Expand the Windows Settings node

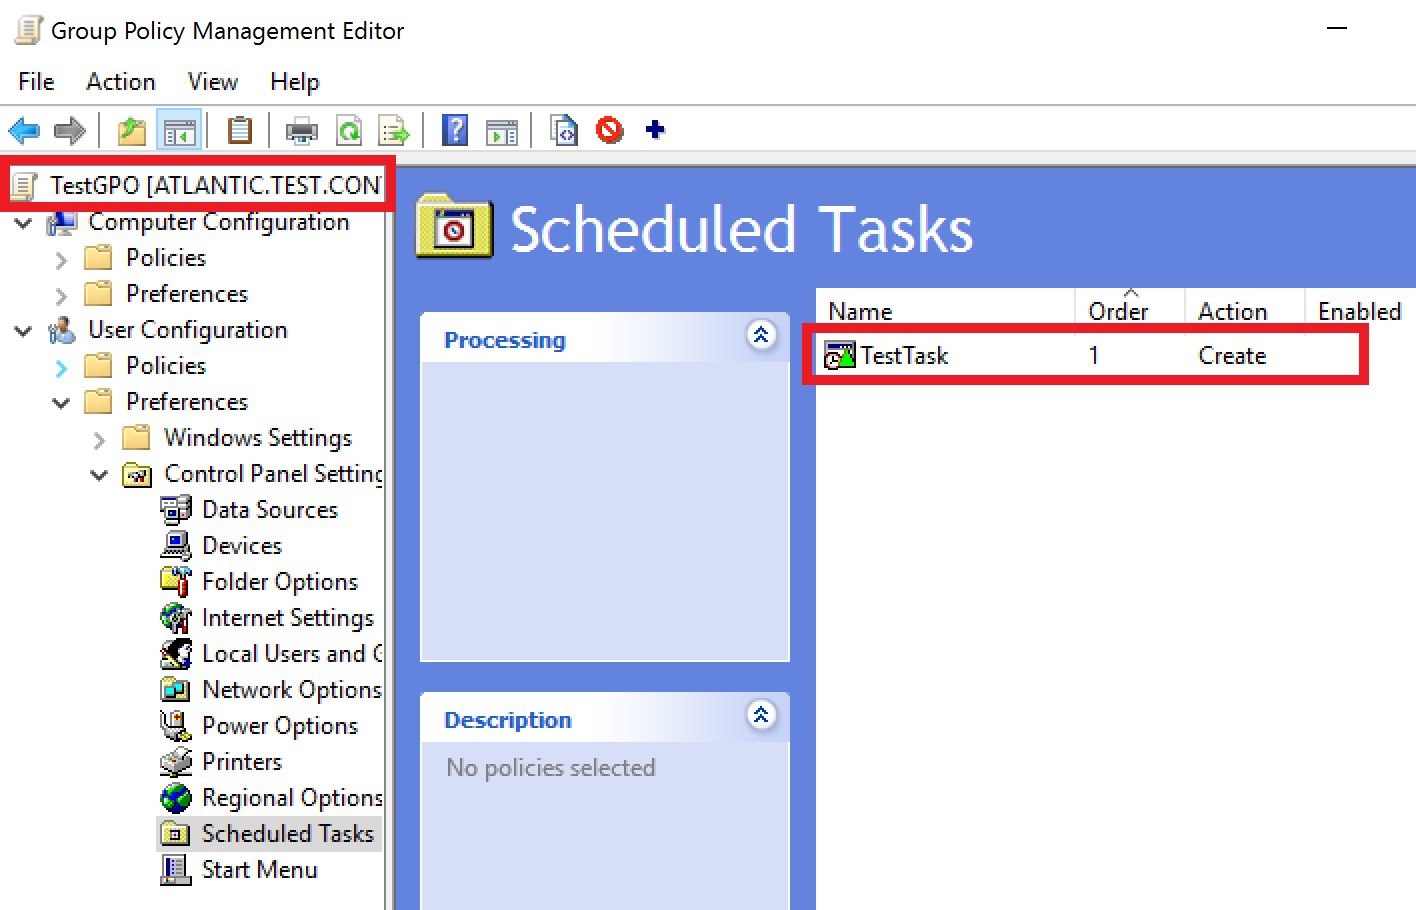pos(99,440)
